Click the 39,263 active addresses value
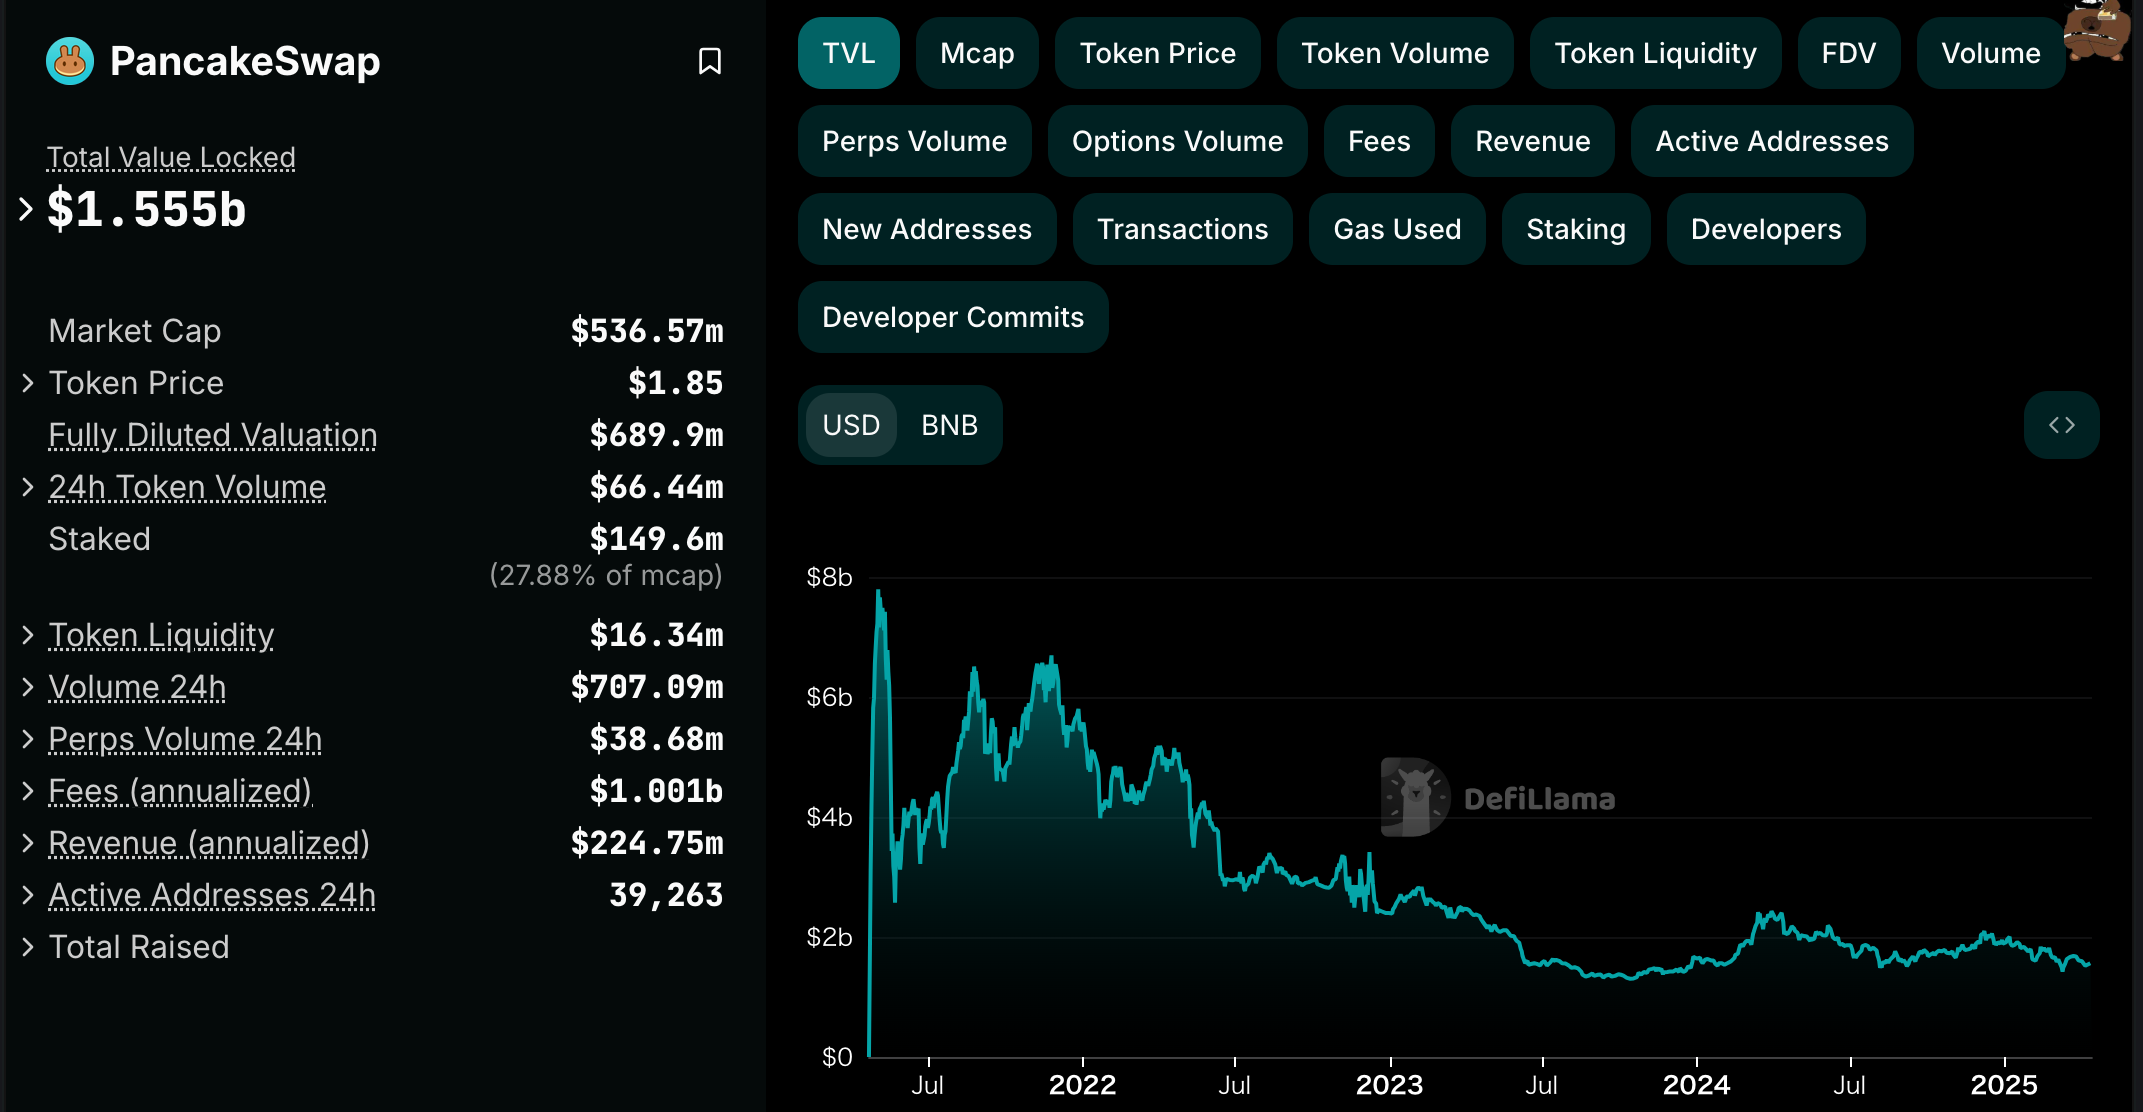The image size is (2143, 1112). click(x=666, y=895)
